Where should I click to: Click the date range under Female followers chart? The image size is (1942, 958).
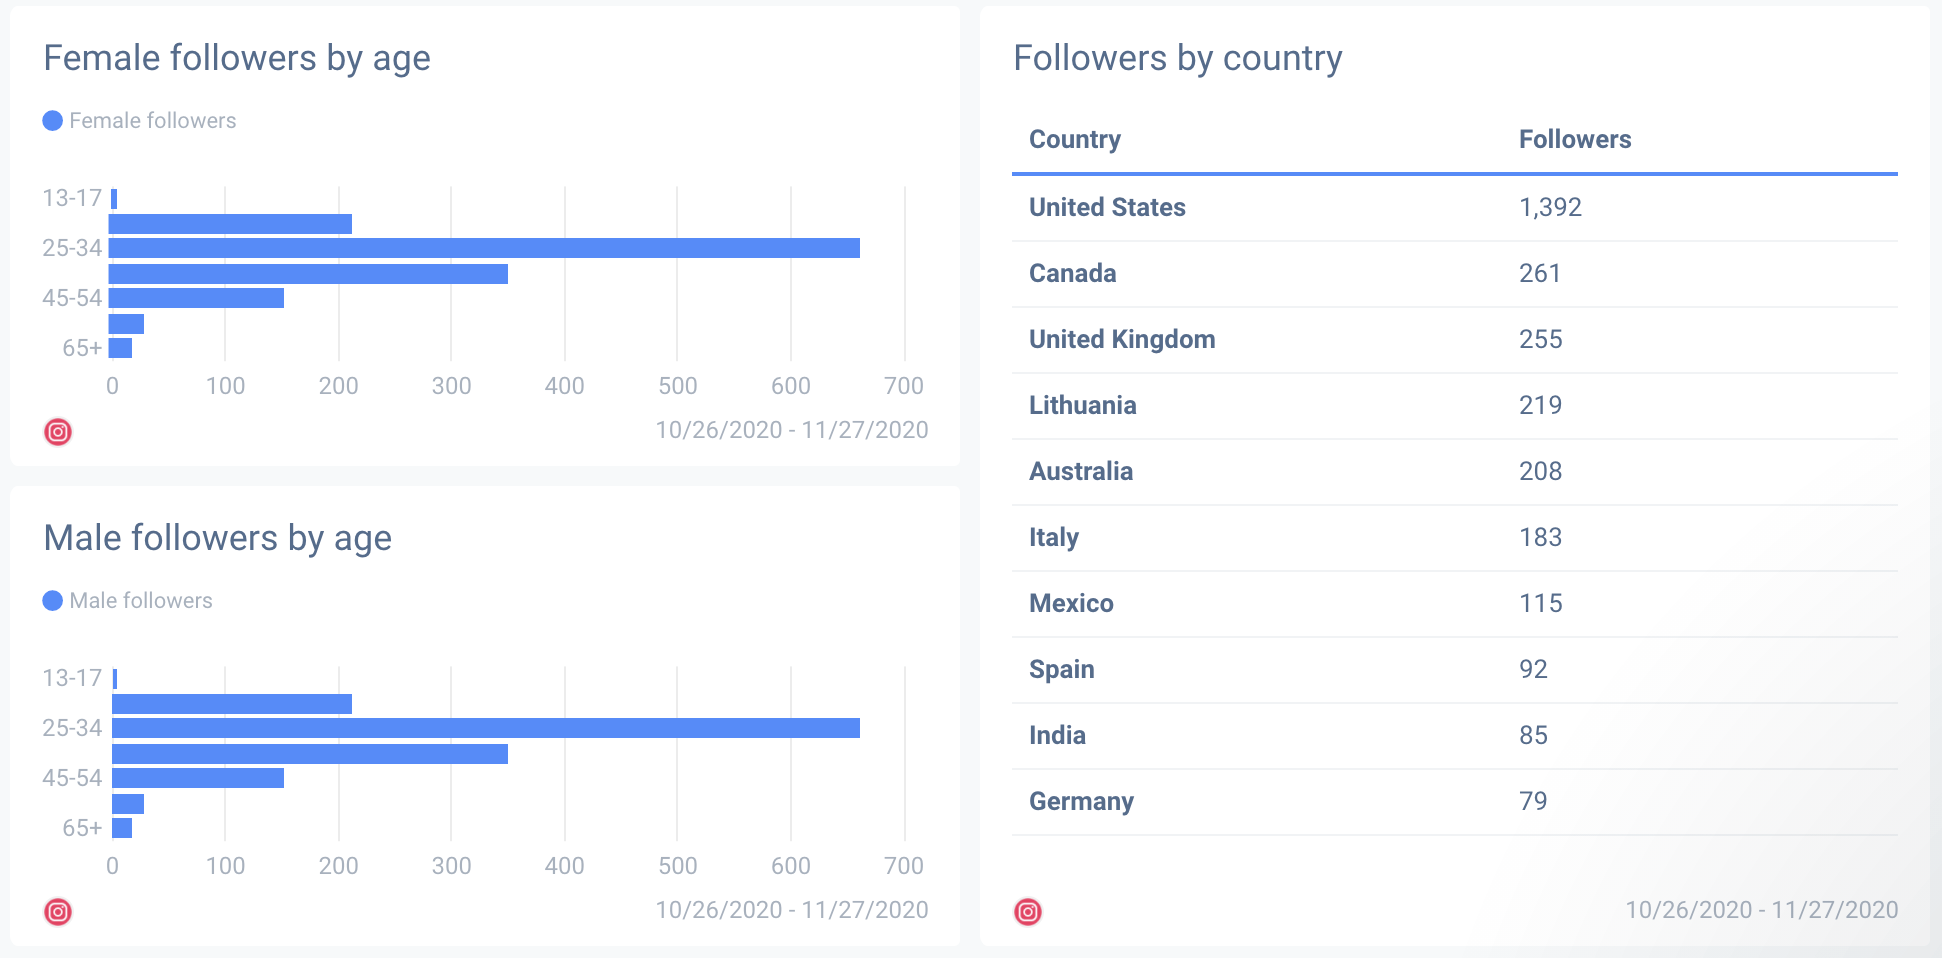791,430
